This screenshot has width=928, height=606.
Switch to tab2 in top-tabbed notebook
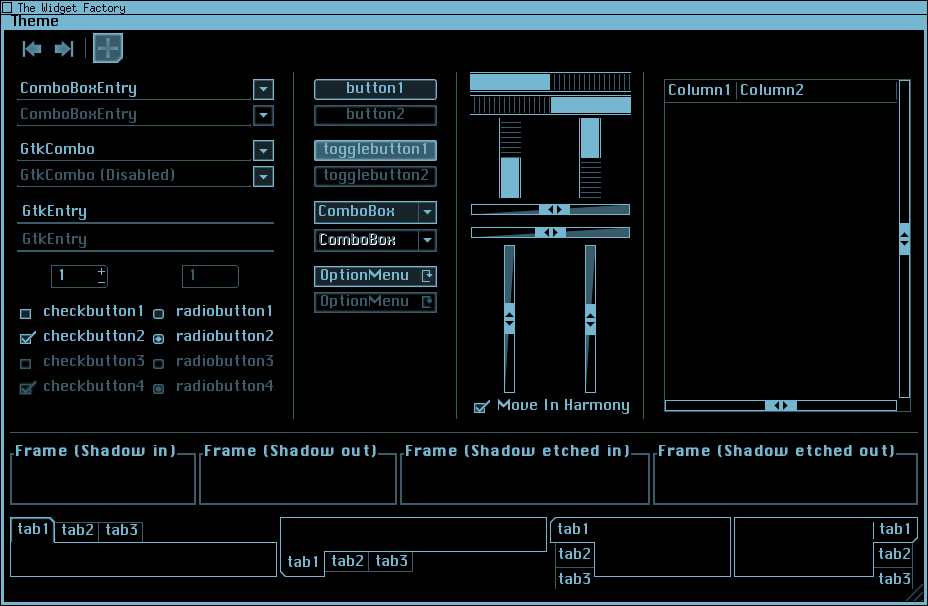(77, 530)
